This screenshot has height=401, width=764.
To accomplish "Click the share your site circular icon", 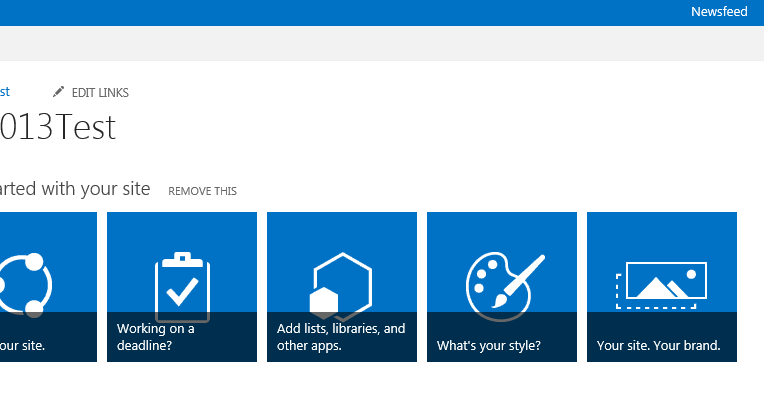I will (x=25, y=285).
